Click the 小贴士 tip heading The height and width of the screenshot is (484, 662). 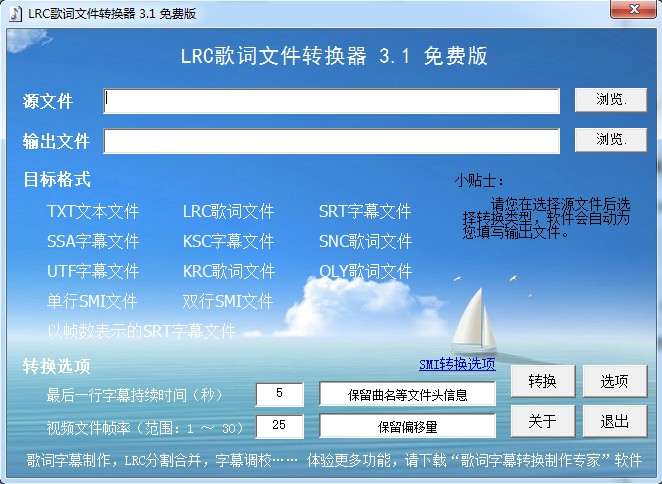click(479, 181)
